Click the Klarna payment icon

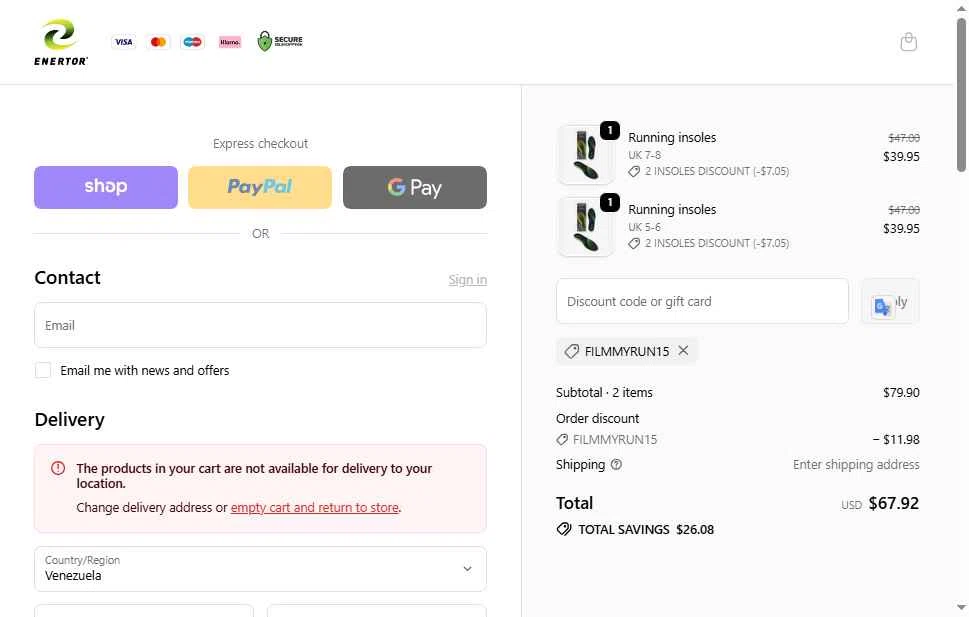(x=230, y=42)
